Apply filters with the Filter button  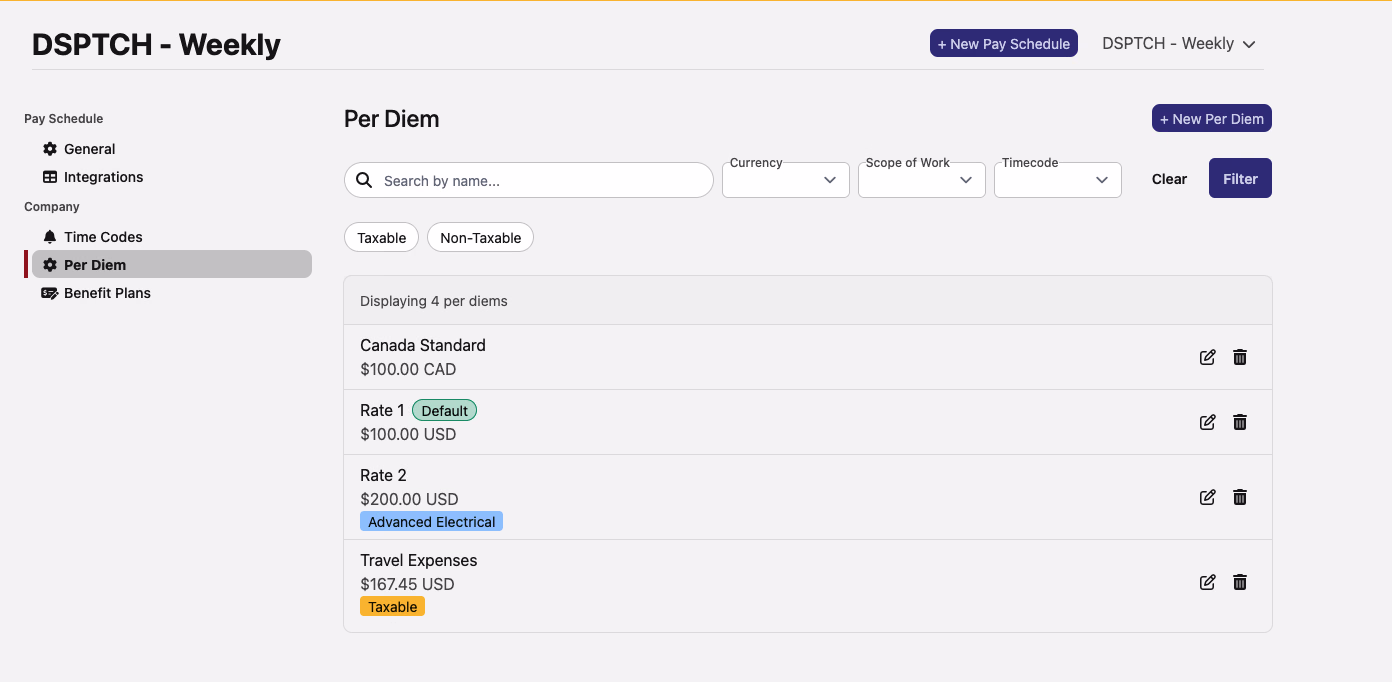[1240, 178]
